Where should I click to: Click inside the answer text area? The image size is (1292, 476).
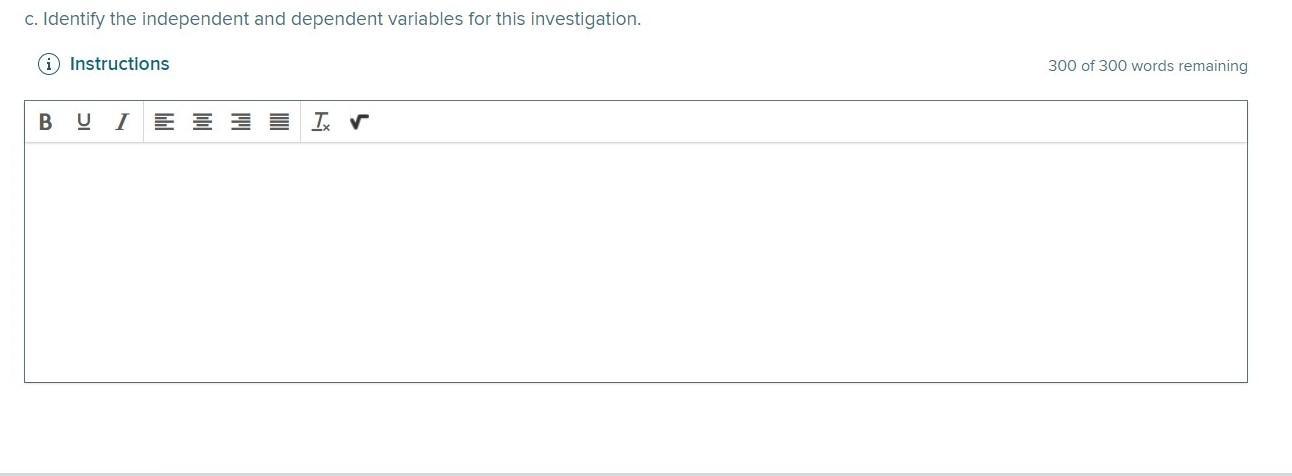635,262
